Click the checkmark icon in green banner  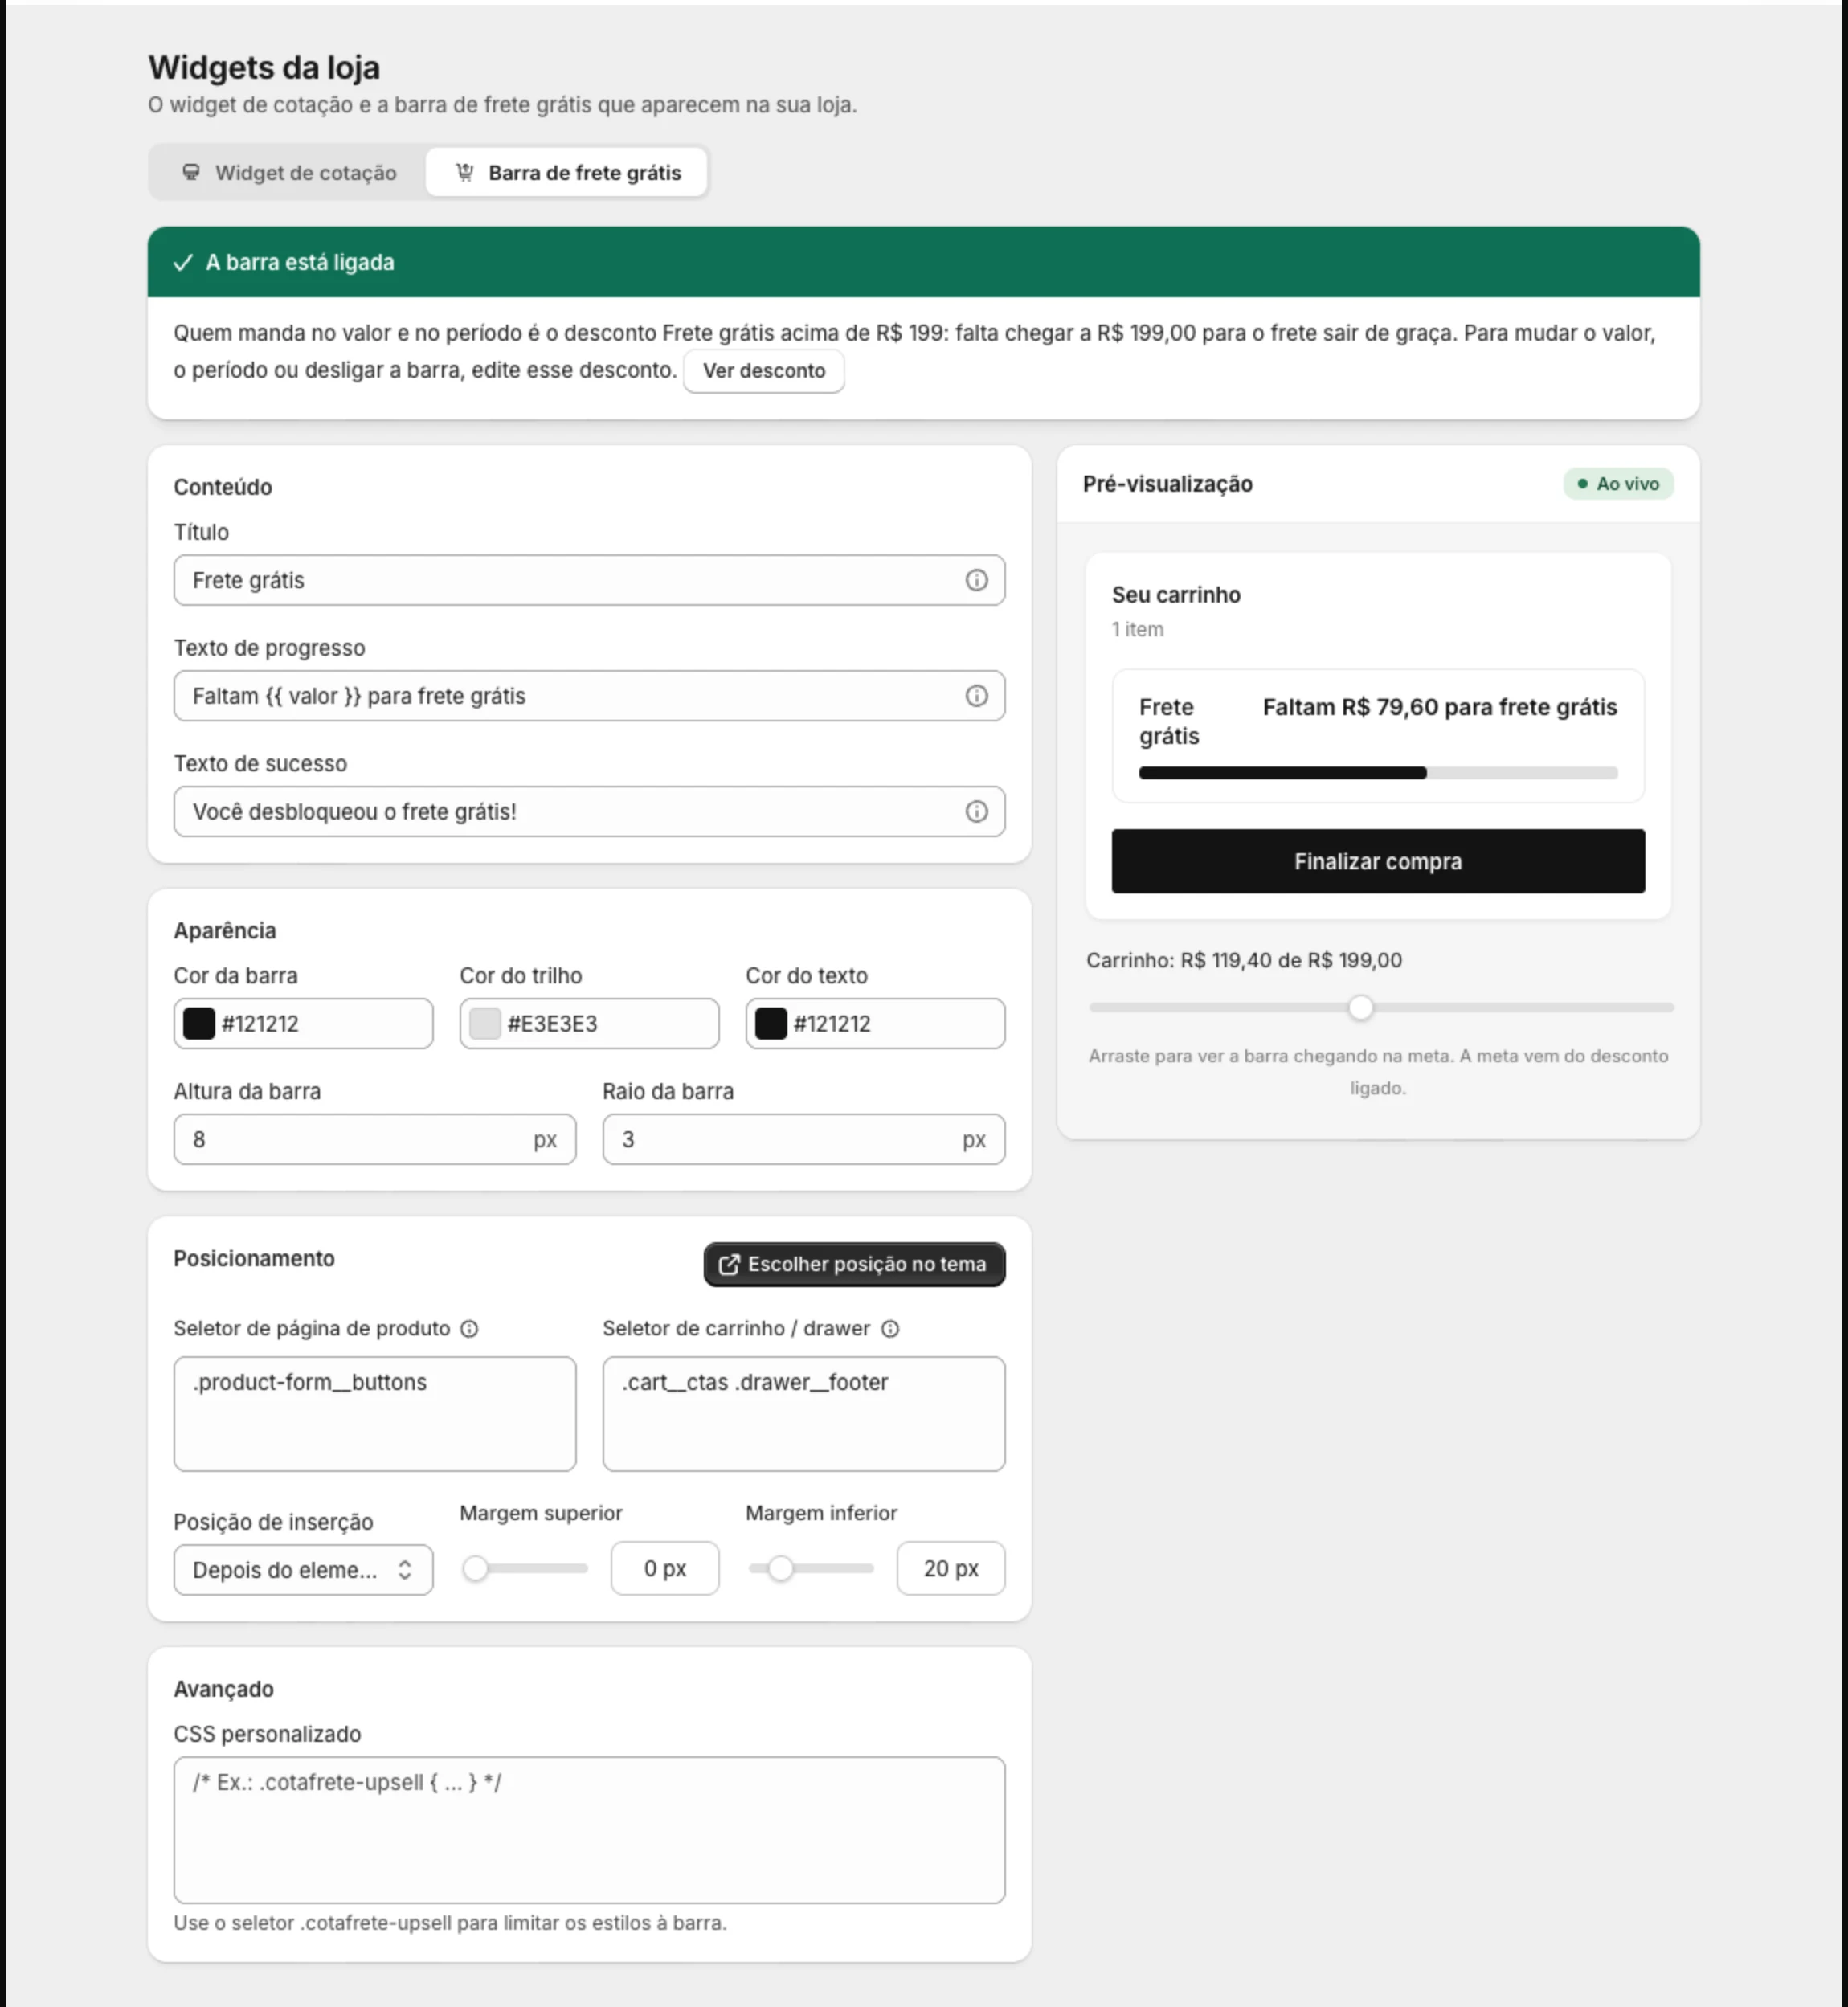(183, 262)
